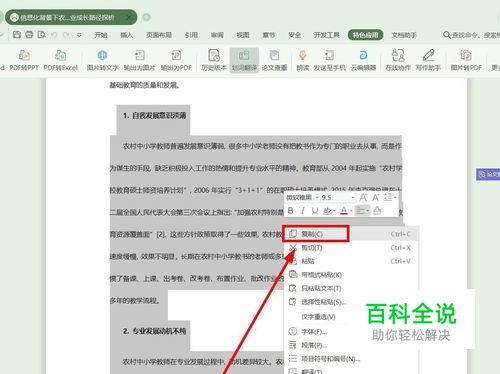
Task: Click the heading 2. 专业发展动机不纯
Action: pos(154,331)
